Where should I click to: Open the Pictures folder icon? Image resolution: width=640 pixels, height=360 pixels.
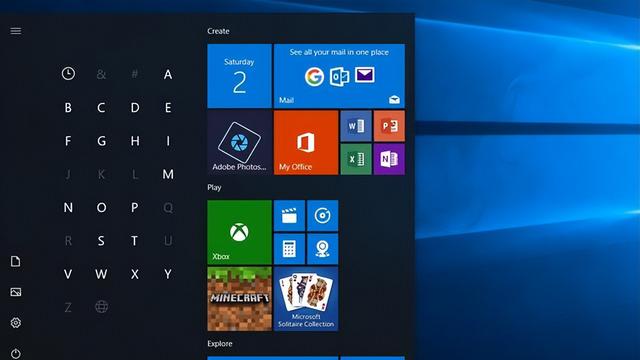pyautogui.click(x=16, y=292)
